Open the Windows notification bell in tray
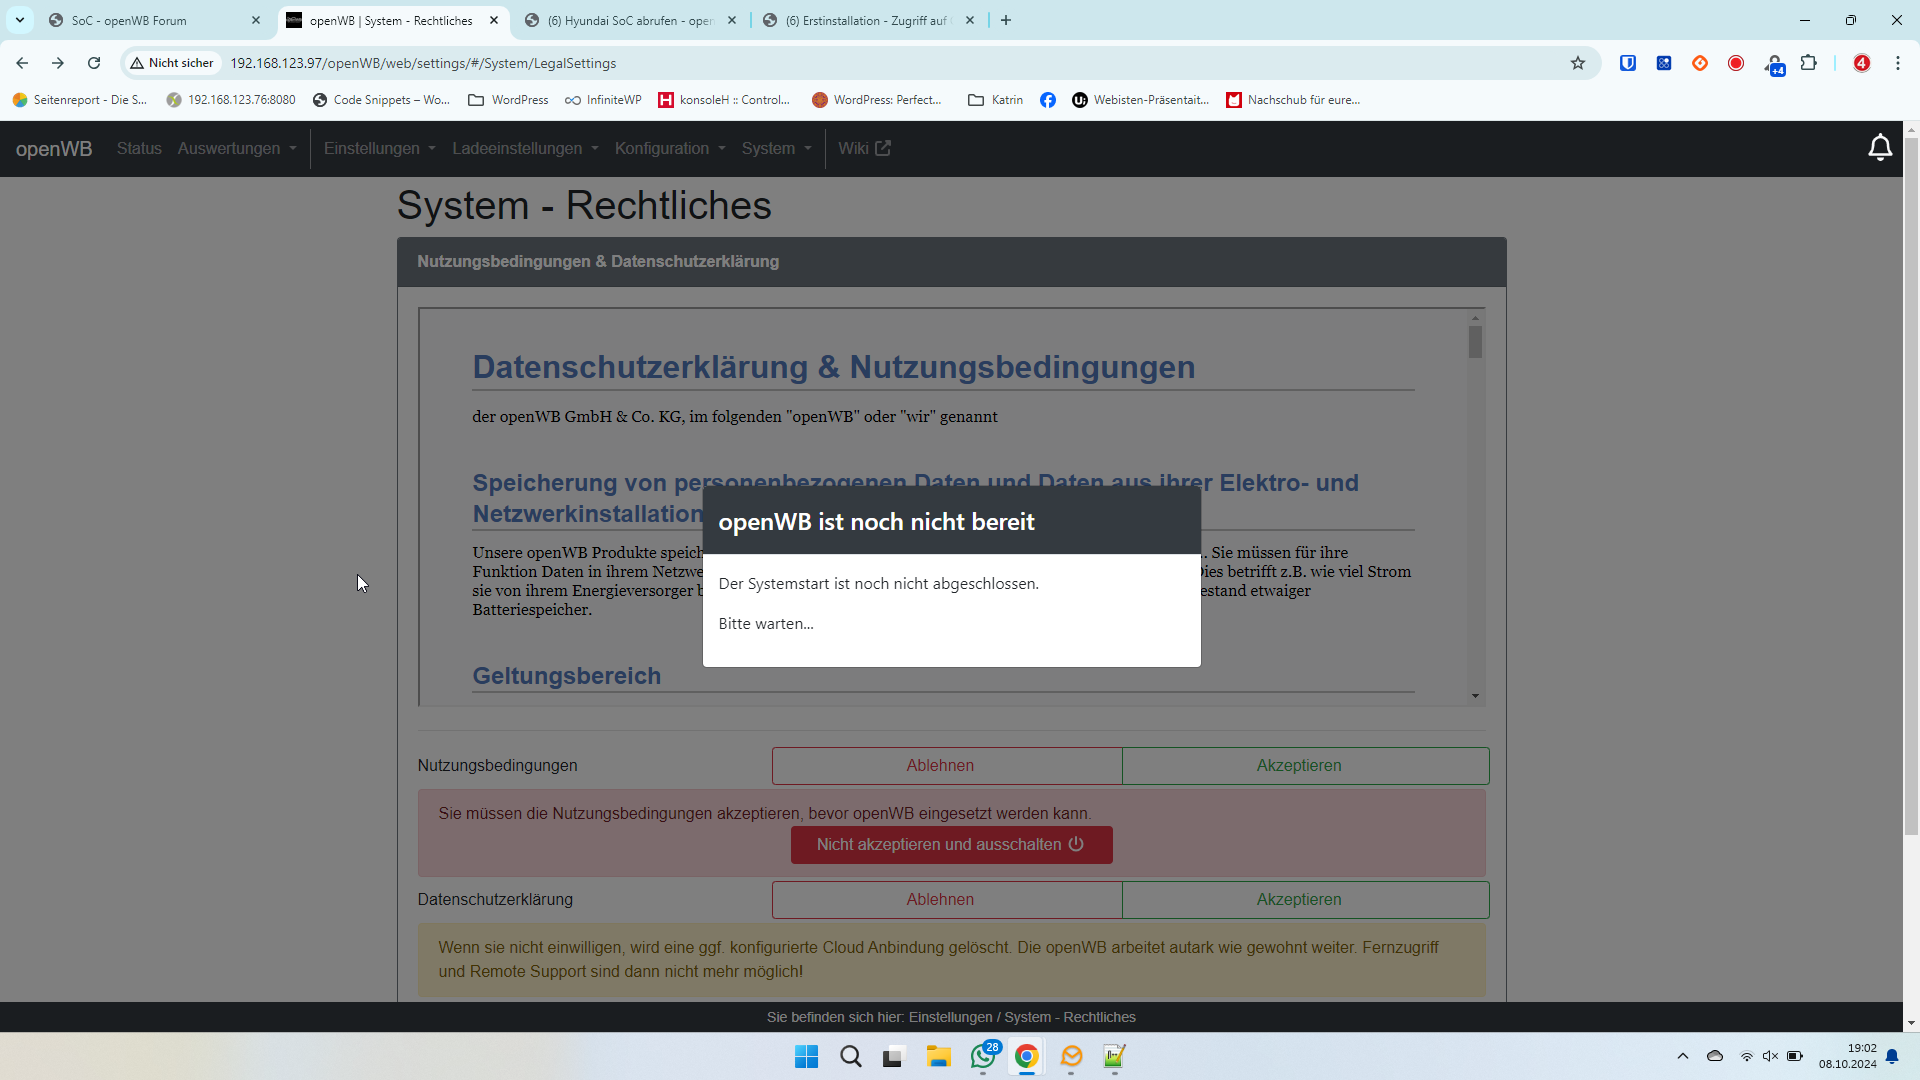This screenshot has width=1920, height=1080. click(x=1892, y=1057)
